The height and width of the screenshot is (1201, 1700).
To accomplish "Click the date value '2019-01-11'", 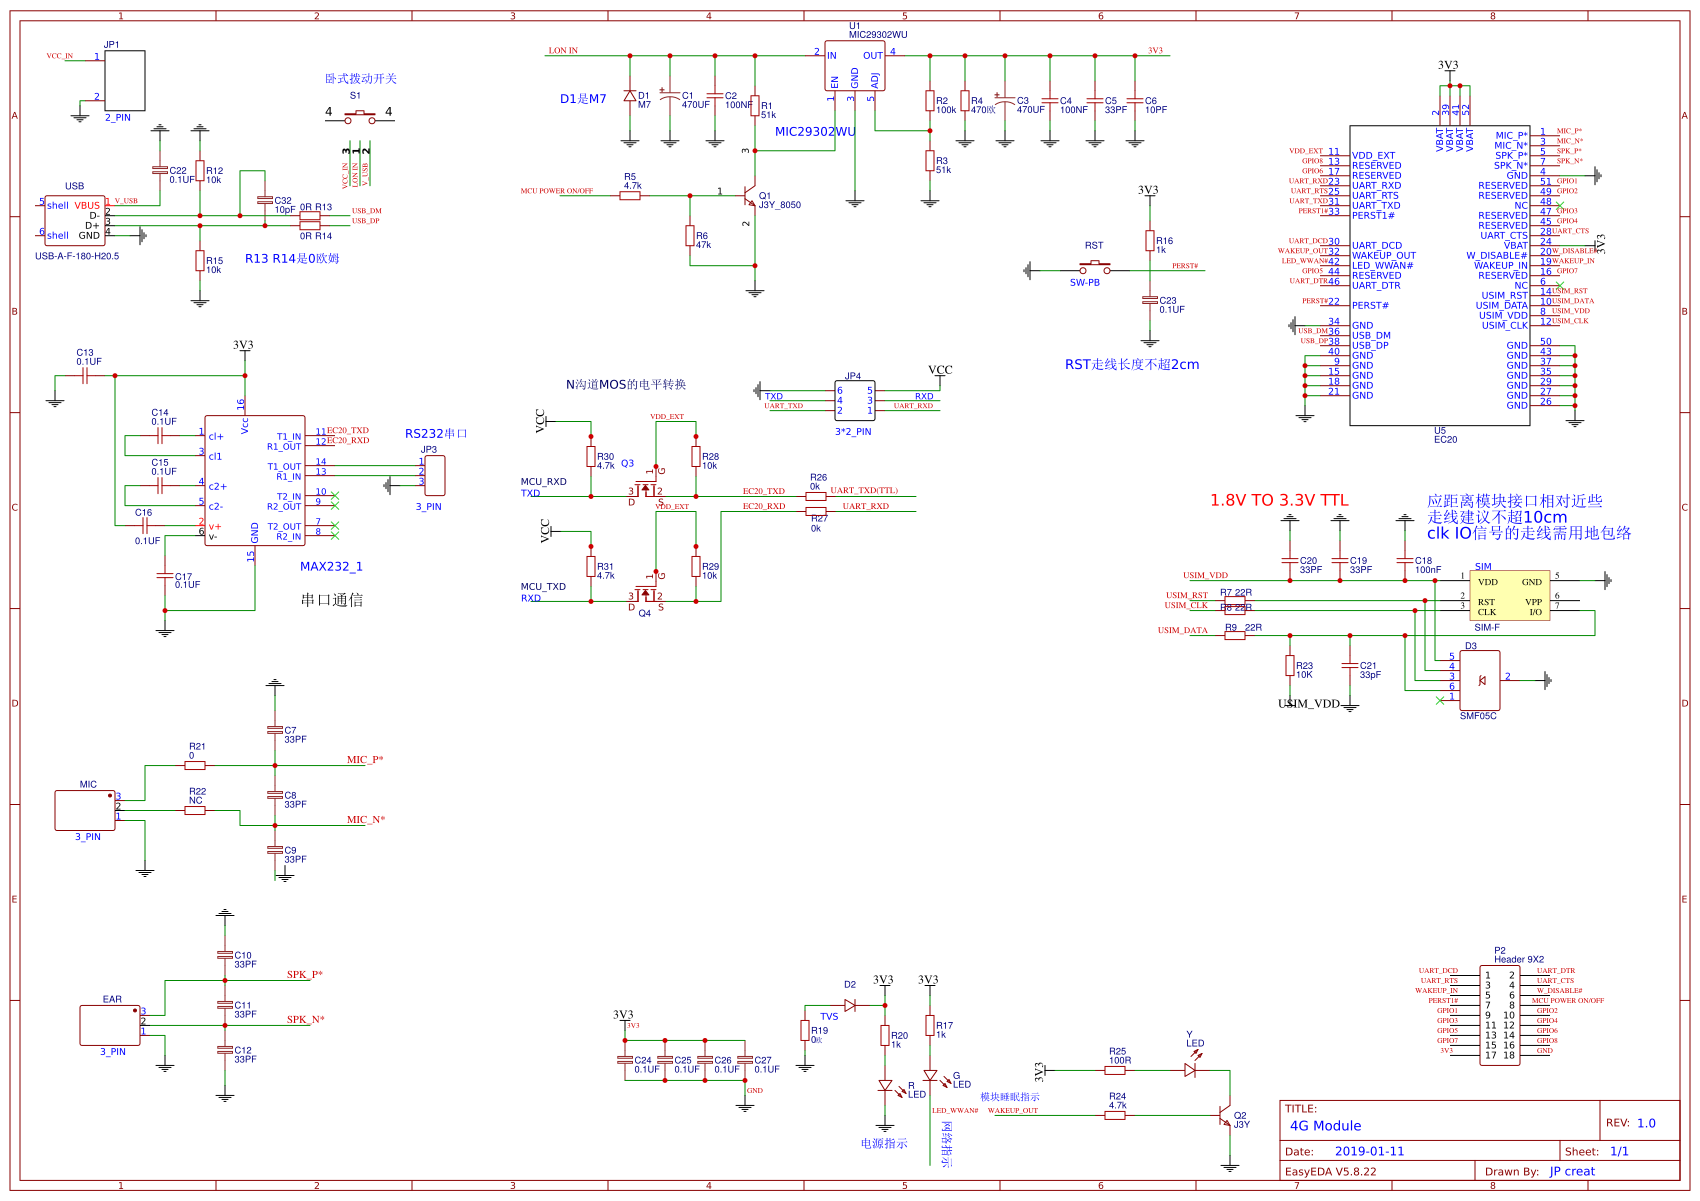I will pos(1369,1152).
